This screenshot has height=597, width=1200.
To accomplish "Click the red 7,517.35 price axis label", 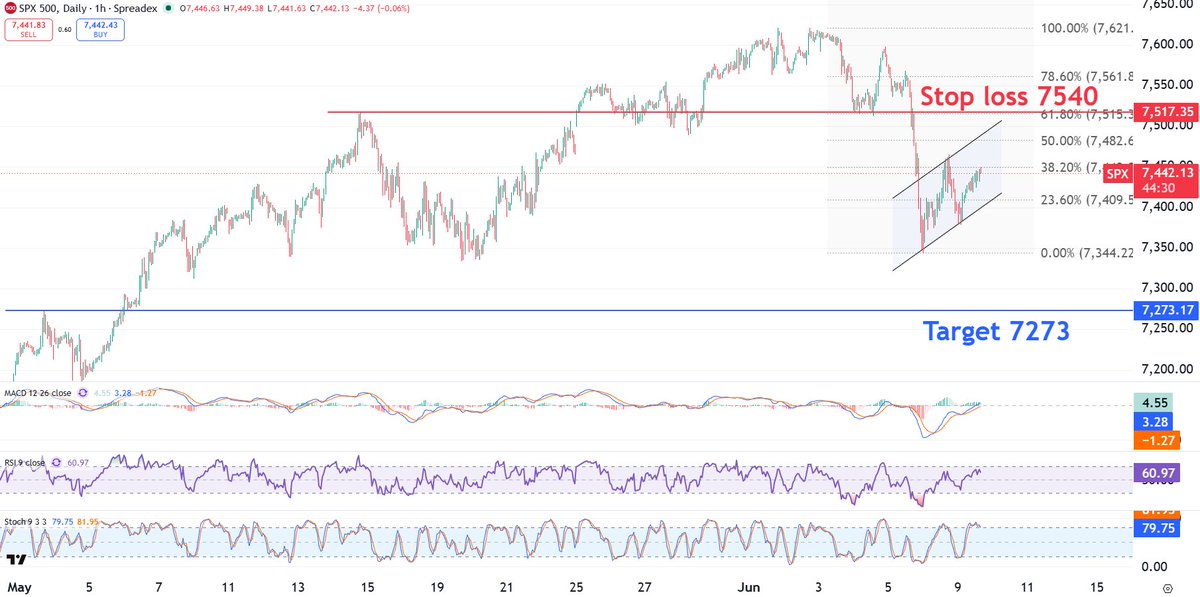I will [x=1165, y=110].
